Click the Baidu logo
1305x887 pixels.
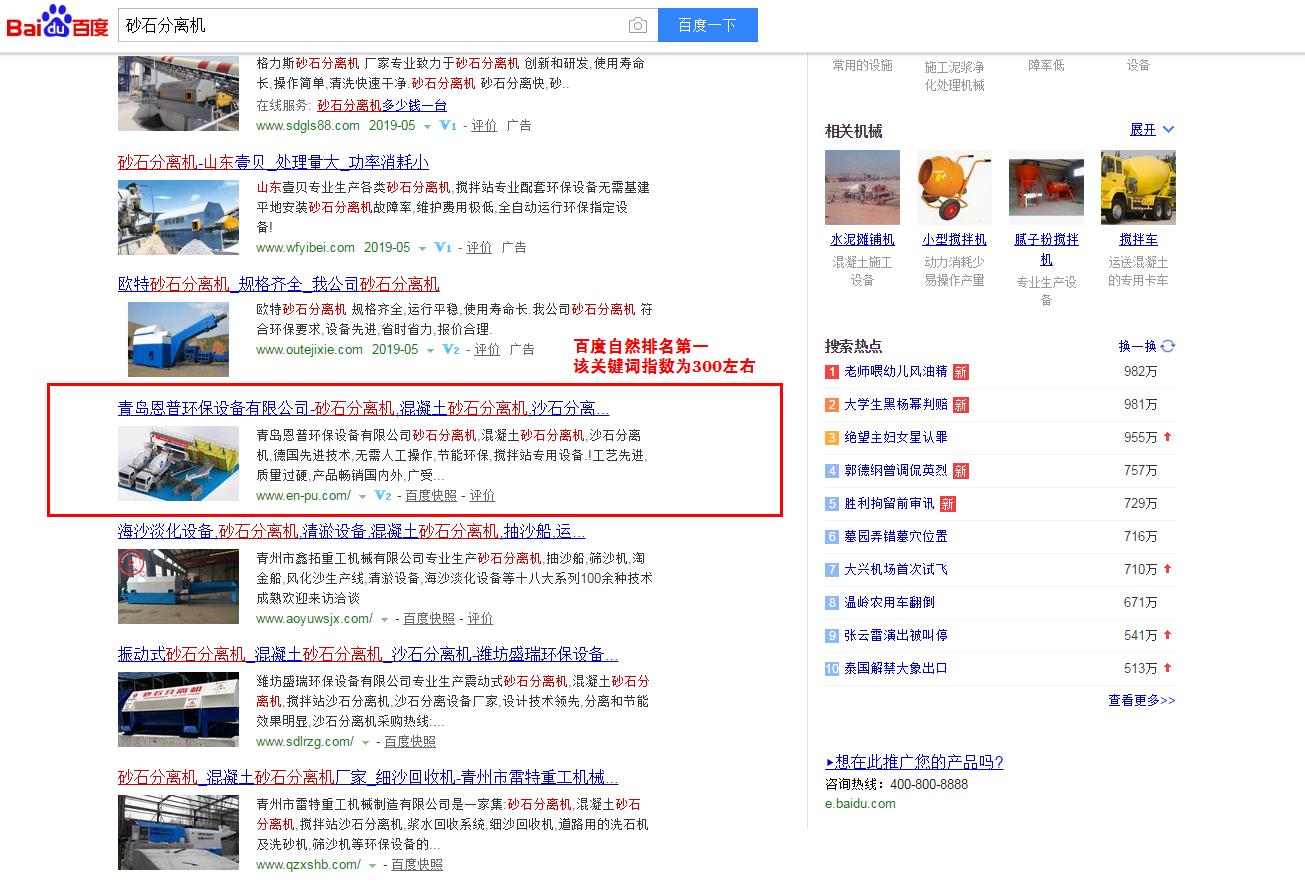[57, 23]
